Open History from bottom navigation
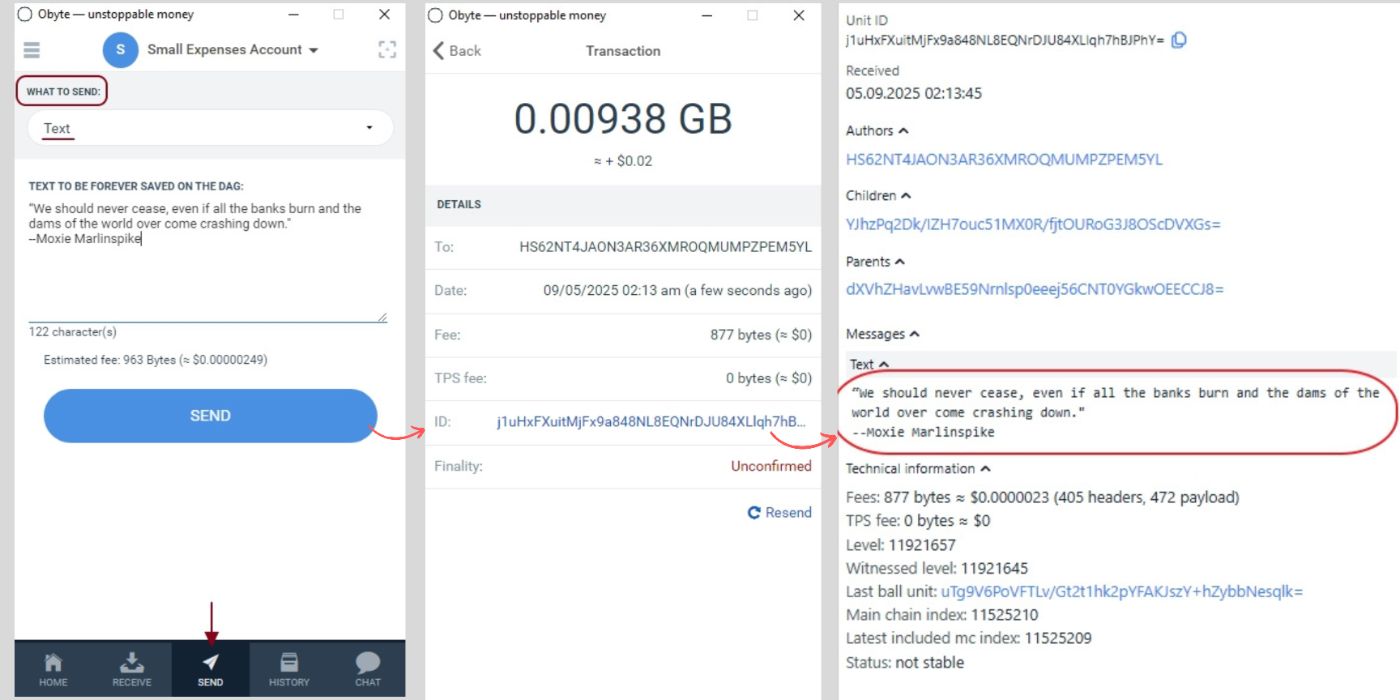This screenshot has height=700, width=1400. coord(289,669)
